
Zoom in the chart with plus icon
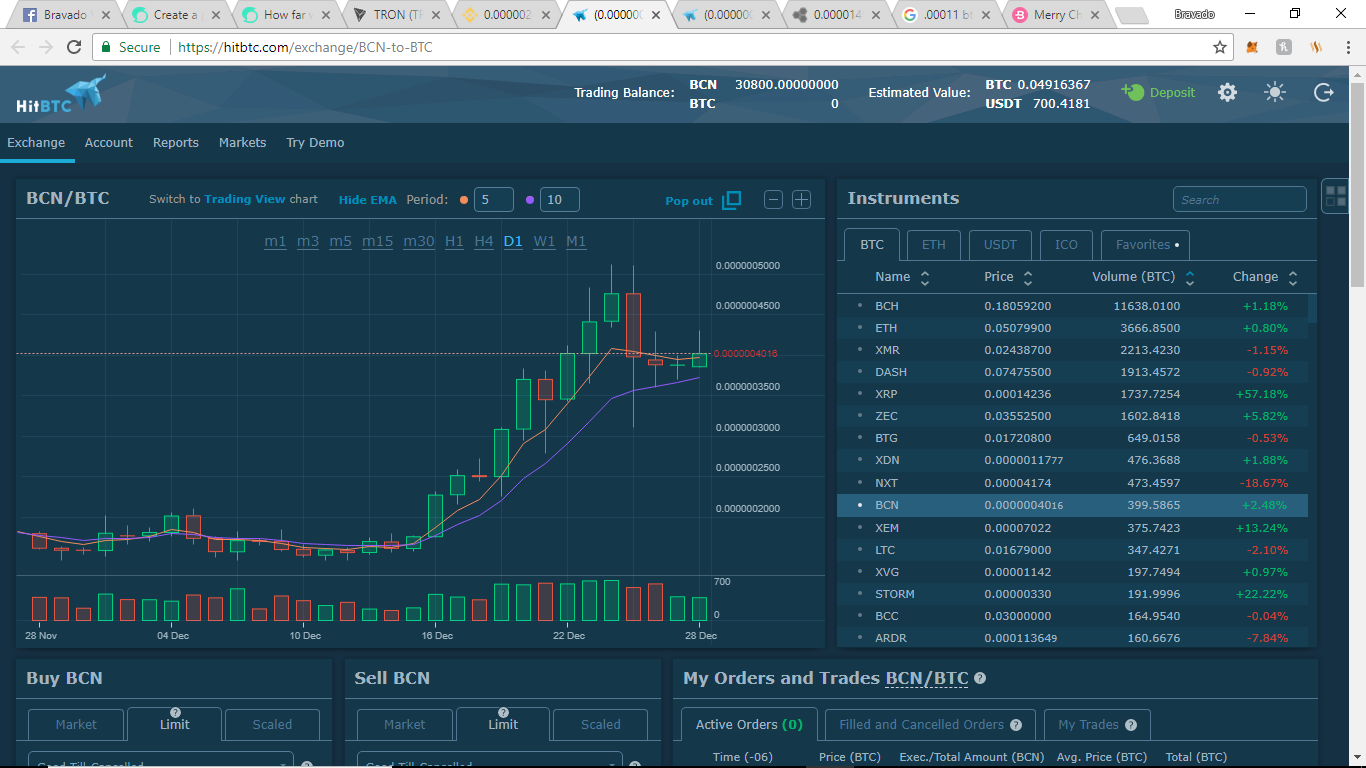click(802, 200)
